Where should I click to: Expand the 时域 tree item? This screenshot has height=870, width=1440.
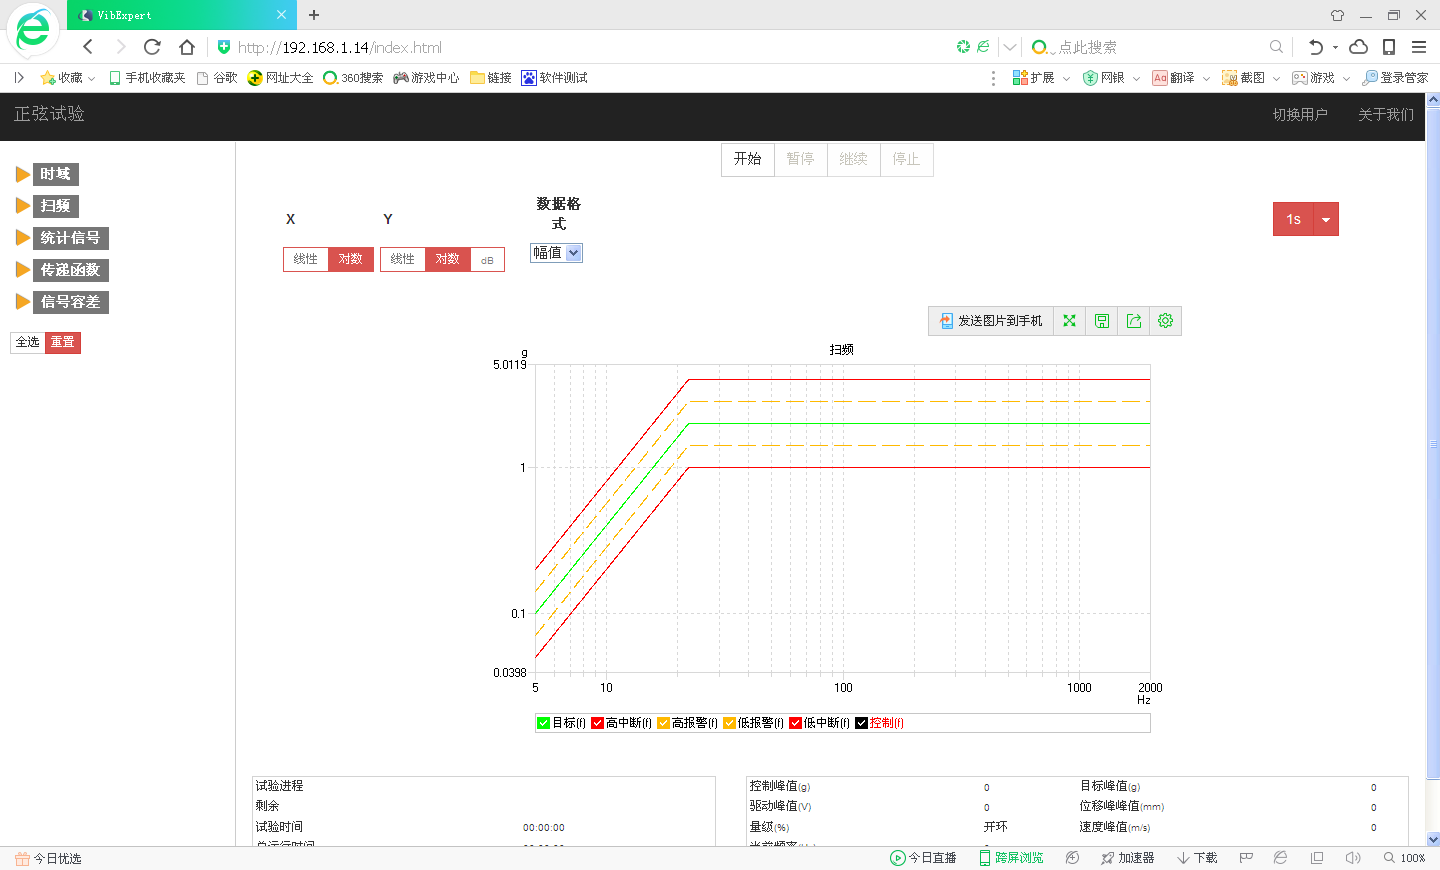pyautogui.click(x=22, y=174)
